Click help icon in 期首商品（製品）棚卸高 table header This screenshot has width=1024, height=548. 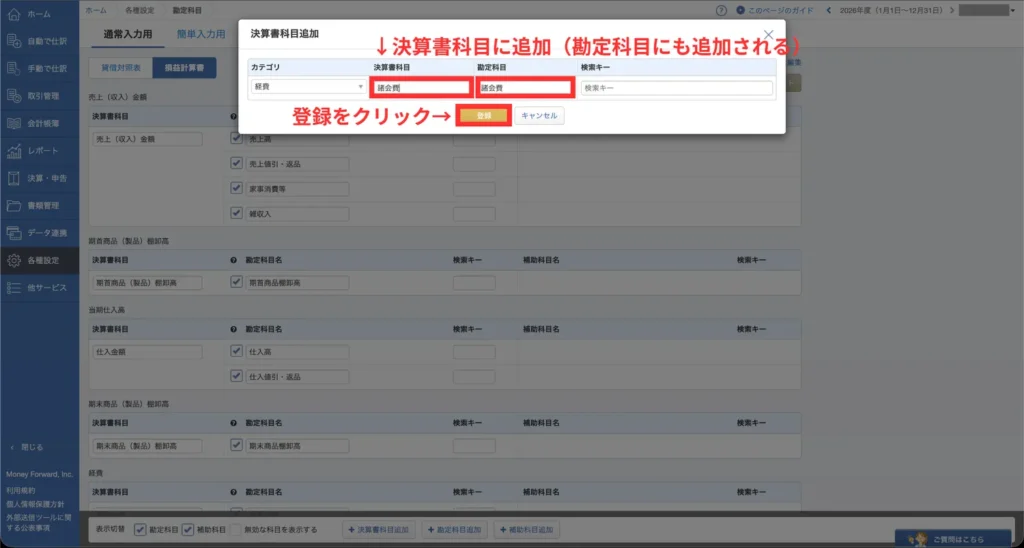pyautogui.click(x=234, y=260)
